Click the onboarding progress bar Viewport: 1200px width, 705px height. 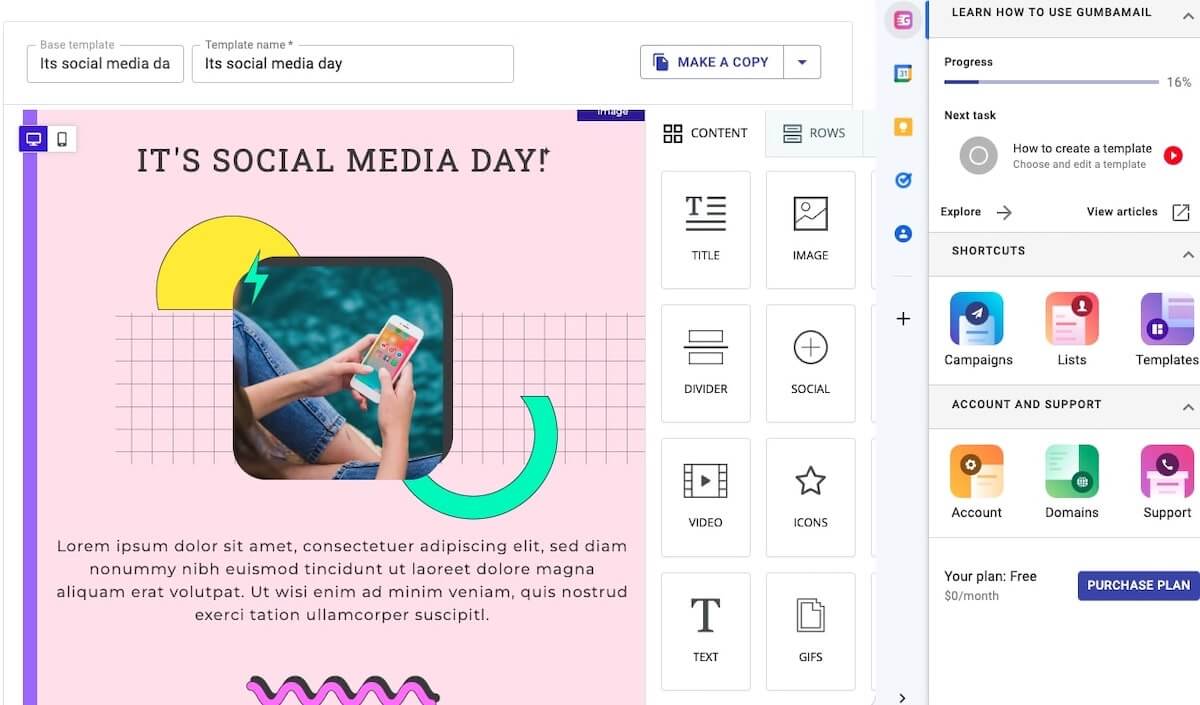point(1050,82)
